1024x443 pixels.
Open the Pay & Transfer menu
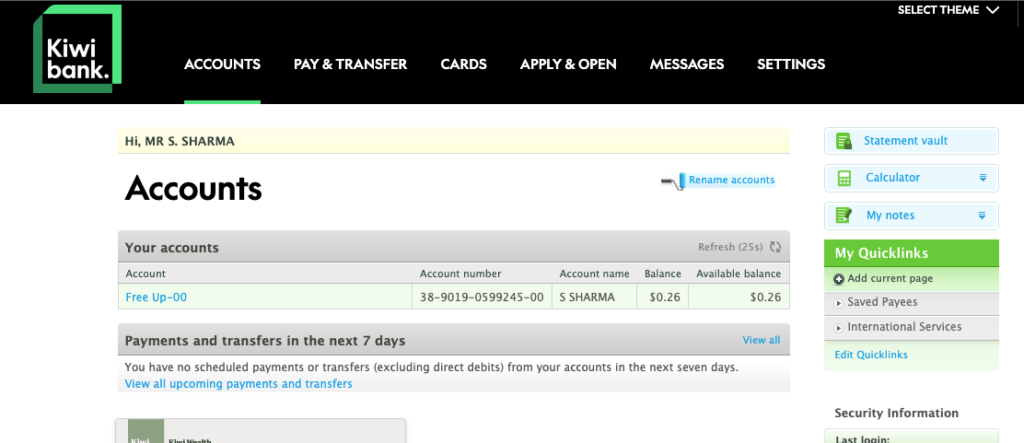pyautogui.click(x=350, y=64)
